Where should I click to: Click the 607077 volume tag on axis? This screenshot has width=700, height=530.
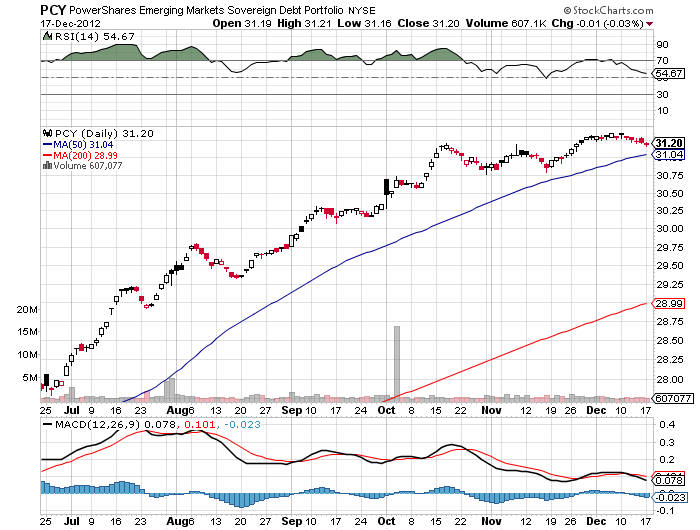pyautogui.click(x=673, y=398)
